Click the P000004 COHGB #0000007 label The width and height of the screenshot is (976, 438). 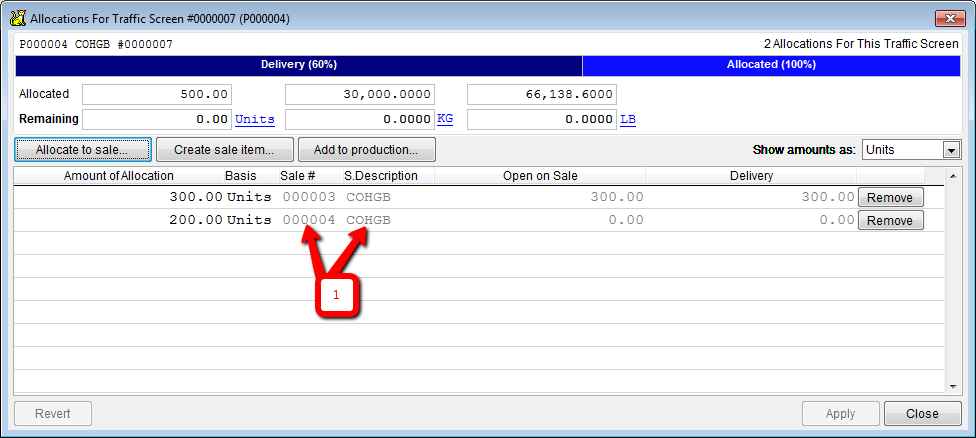[96, 45]
